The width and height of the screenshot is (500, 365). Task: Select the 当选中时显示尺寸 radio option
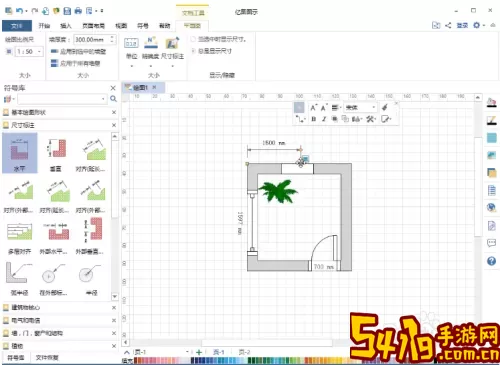pos(193,39)
